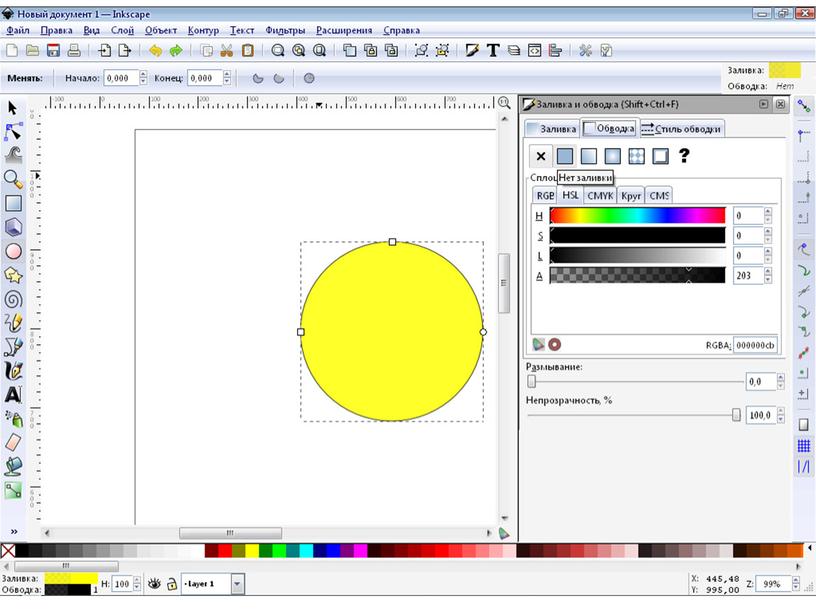Open the Фильтры menu

tap(285, 30)
